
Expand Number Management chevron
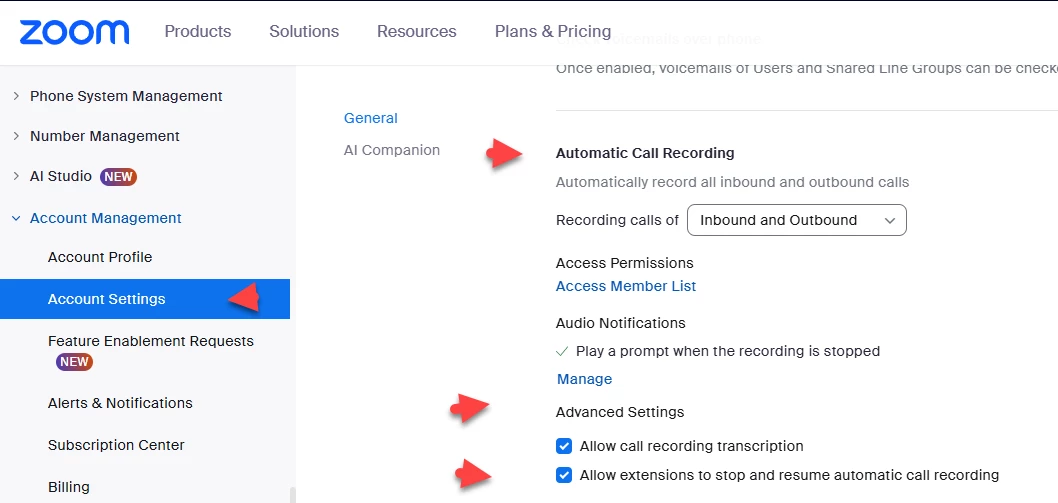tap(16, 136)
